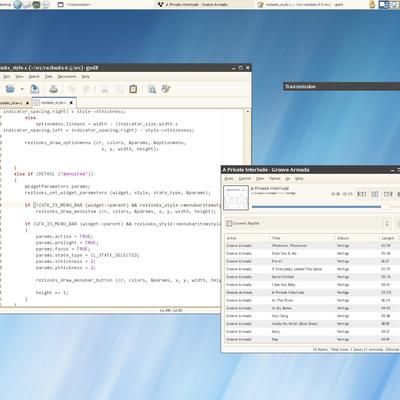Click the Open file folder icon in gedit

[x=10, y=89]
